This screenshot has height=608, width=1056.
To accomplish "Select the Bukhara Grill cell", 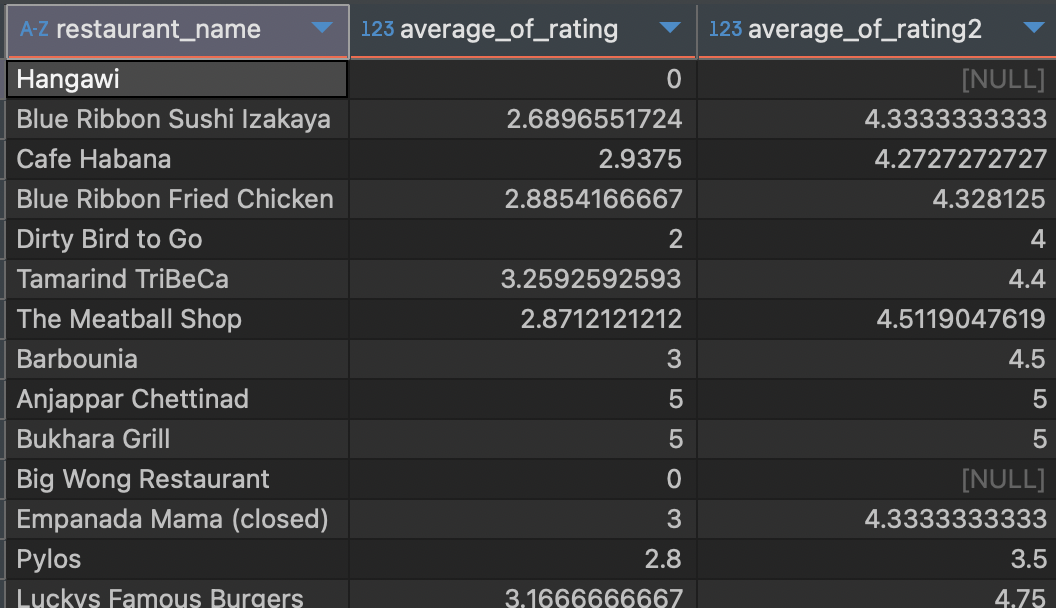I will coord(178,439).
